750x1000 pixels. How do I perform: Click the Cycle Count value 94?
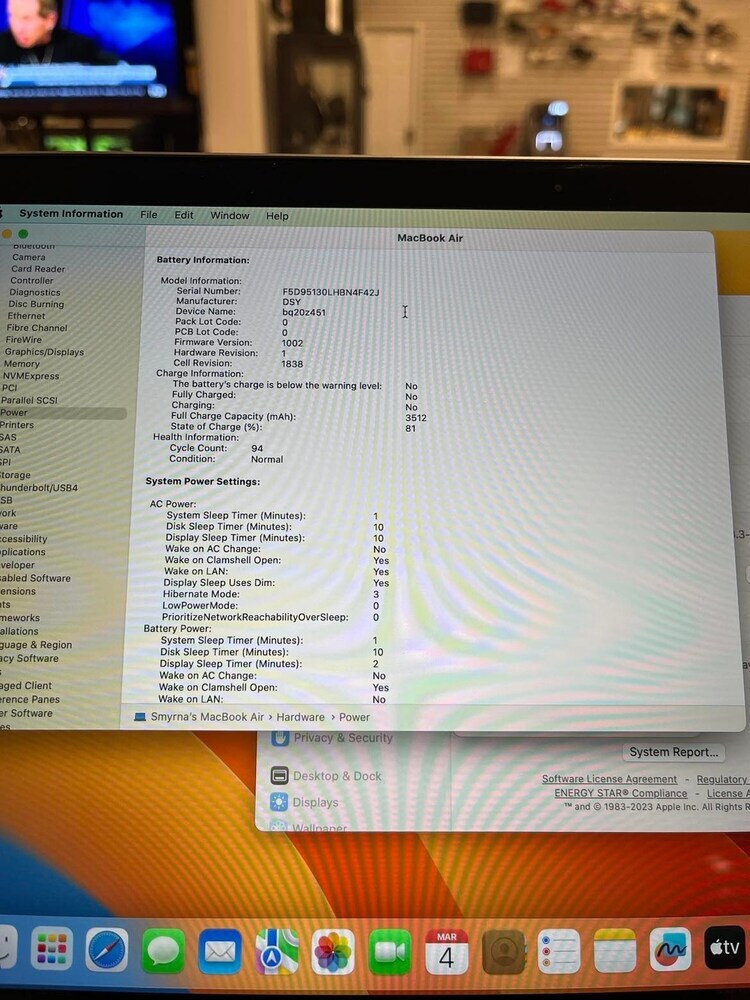coord(257,448)
